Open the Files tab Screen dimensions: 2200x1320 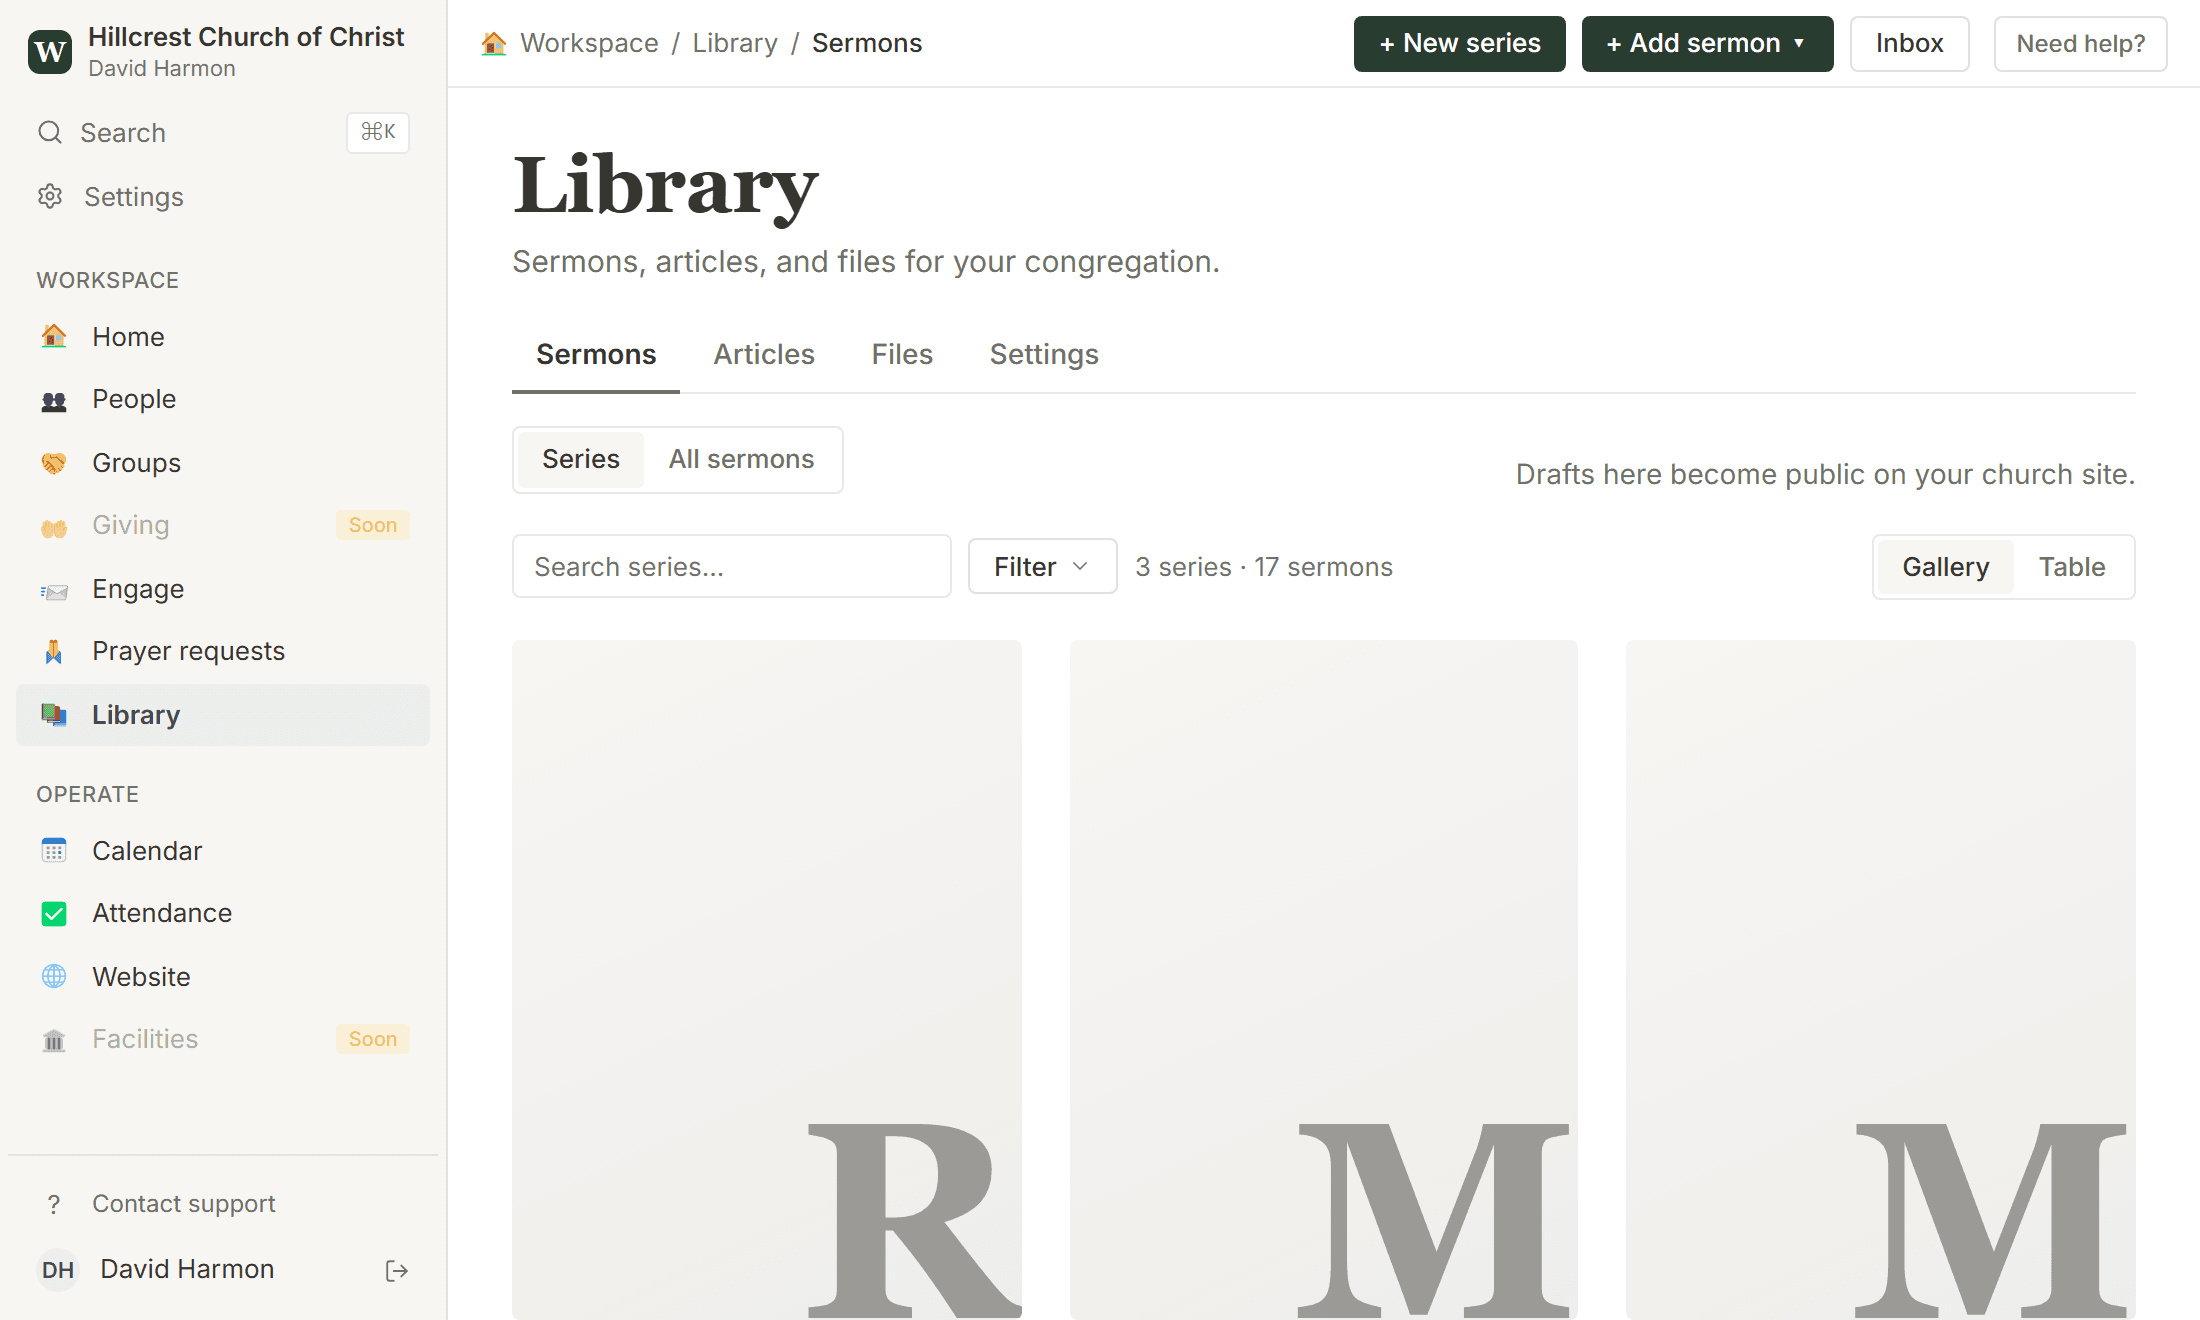[902, 354]
